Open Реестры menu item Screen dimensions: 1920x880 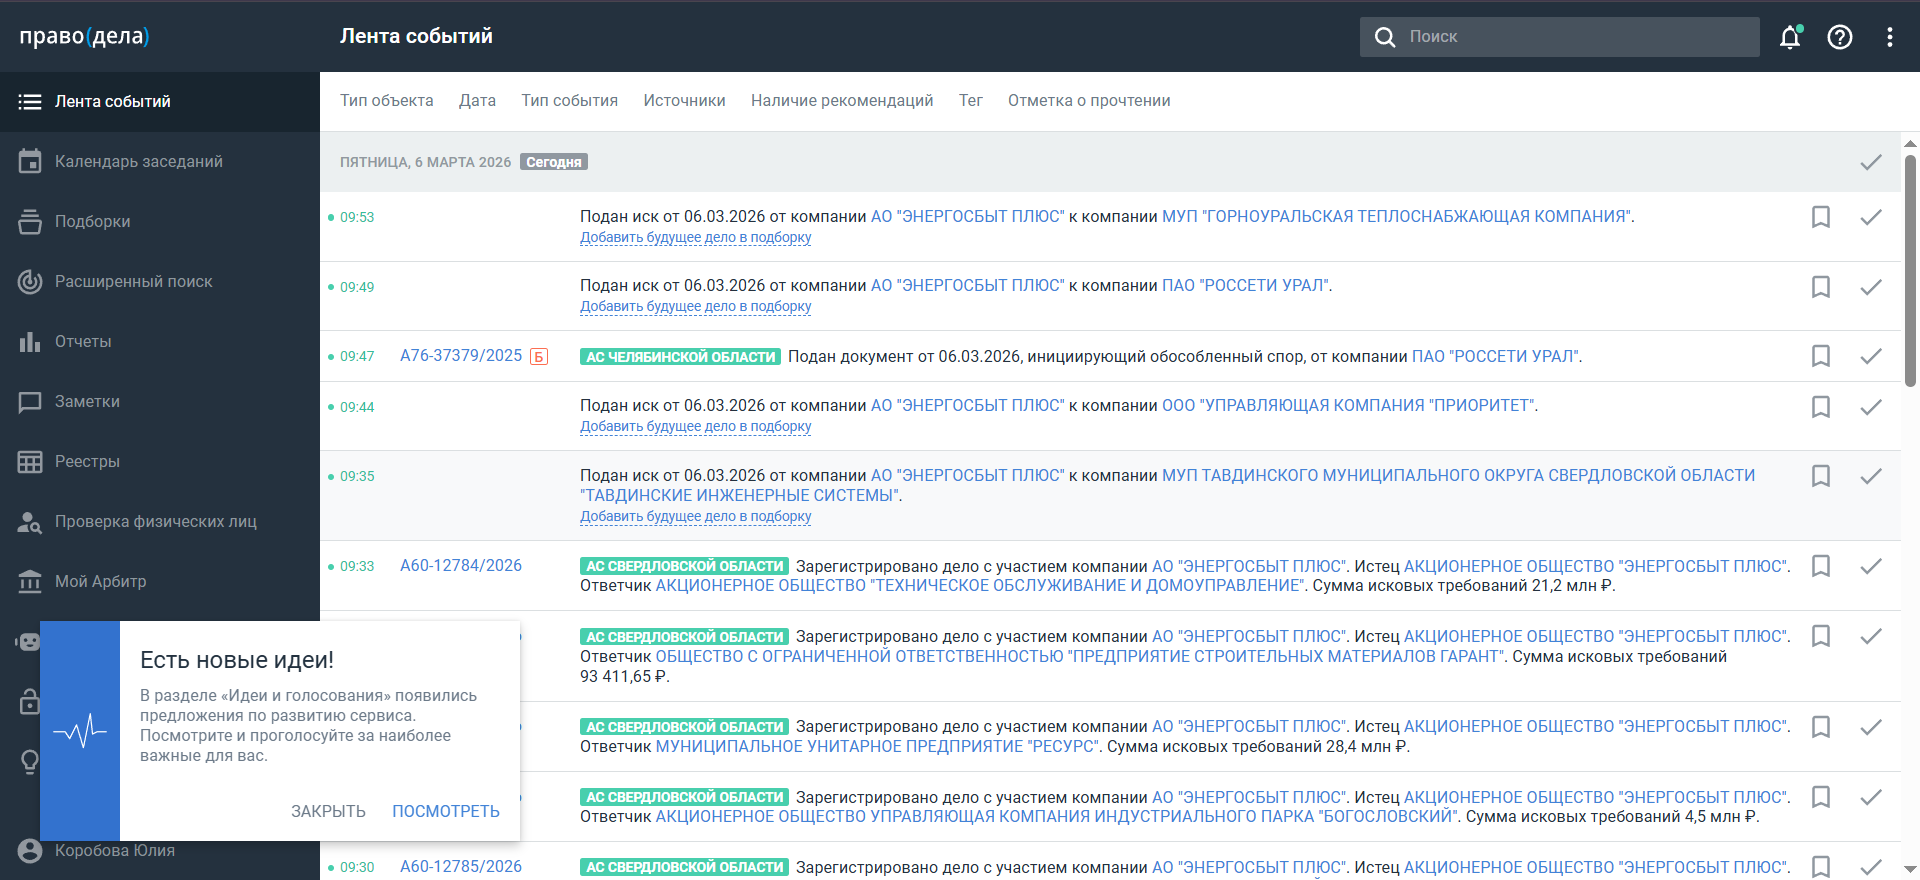(87, 461)
